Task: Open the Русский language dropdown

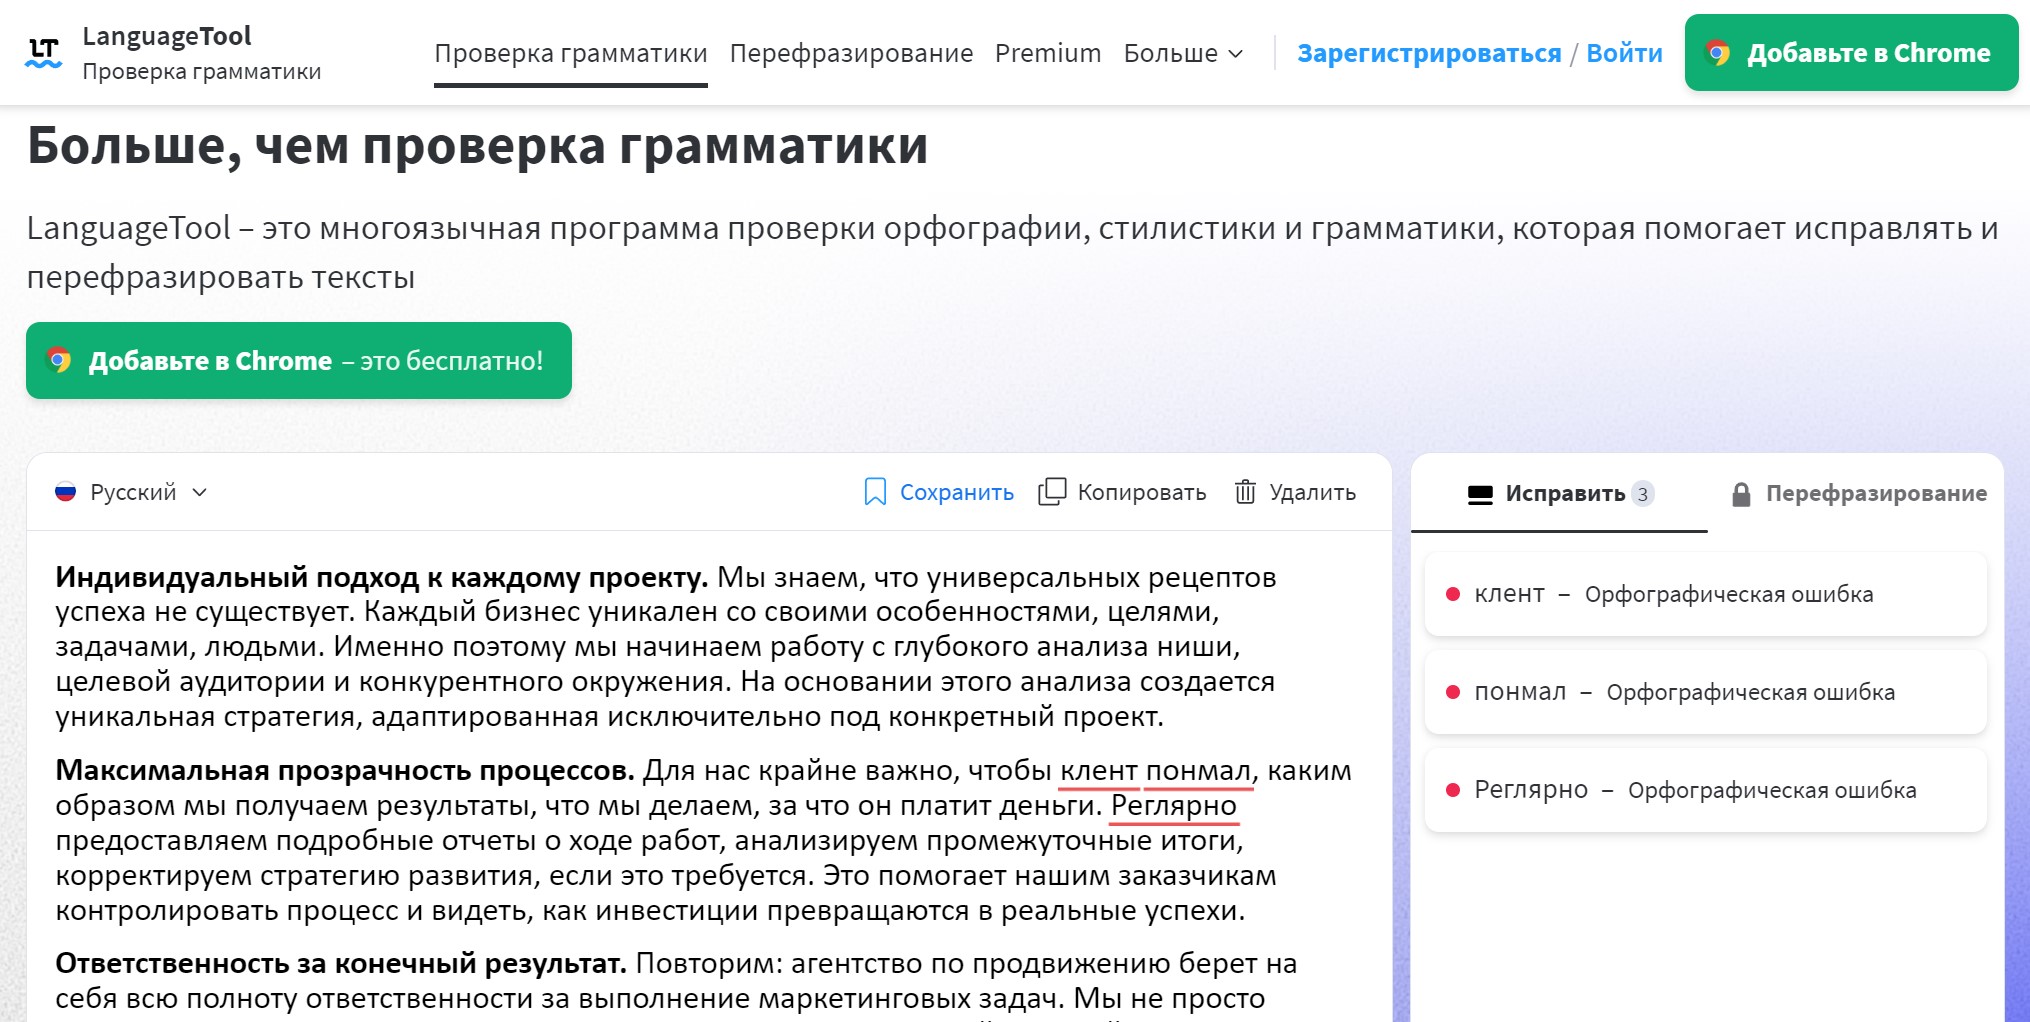Action: pyautogui.click(x=132, y=492)
